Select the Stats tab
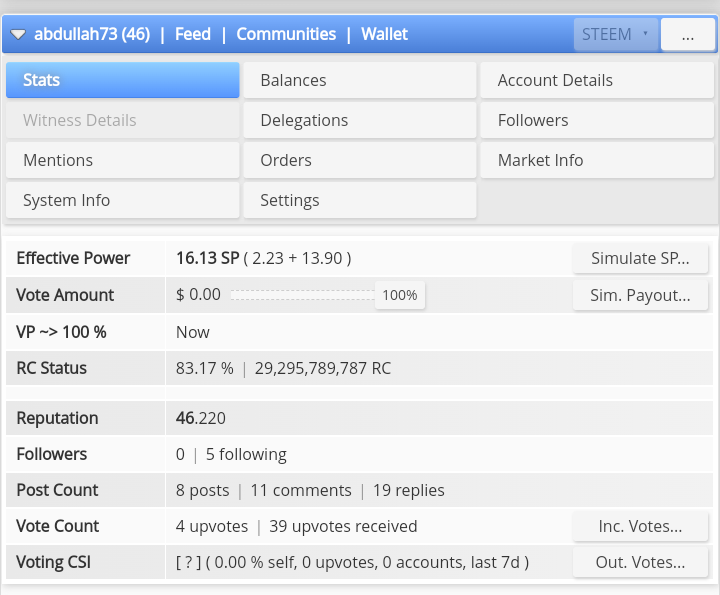Image resolution: width=720 pixels, height=595 pixels. click(x=123, y=80)
